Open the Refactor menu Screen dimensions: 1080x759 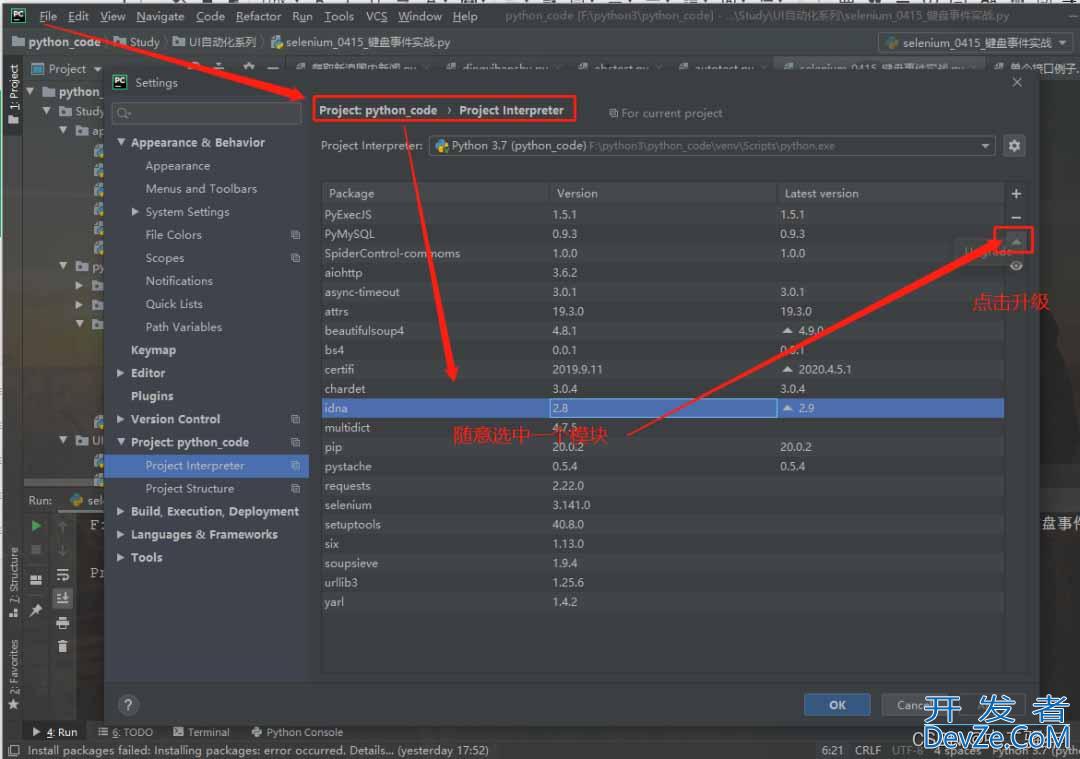(x=258, y=17)
